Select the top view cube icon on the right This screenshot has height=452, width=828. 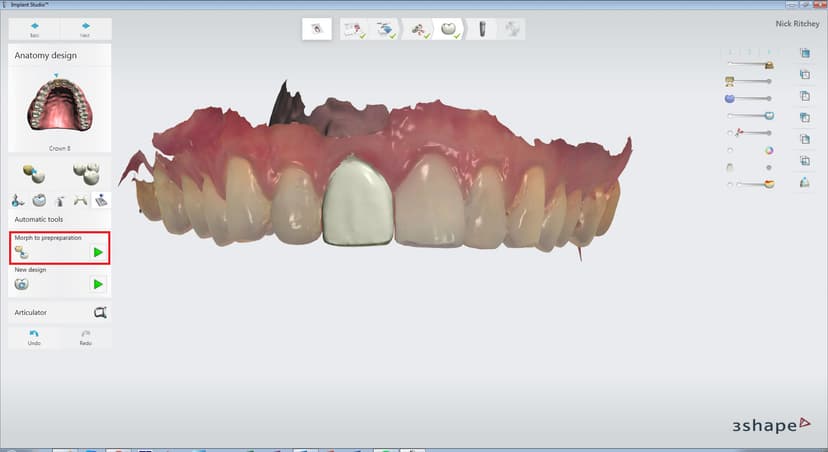click(x=804, y=53)
